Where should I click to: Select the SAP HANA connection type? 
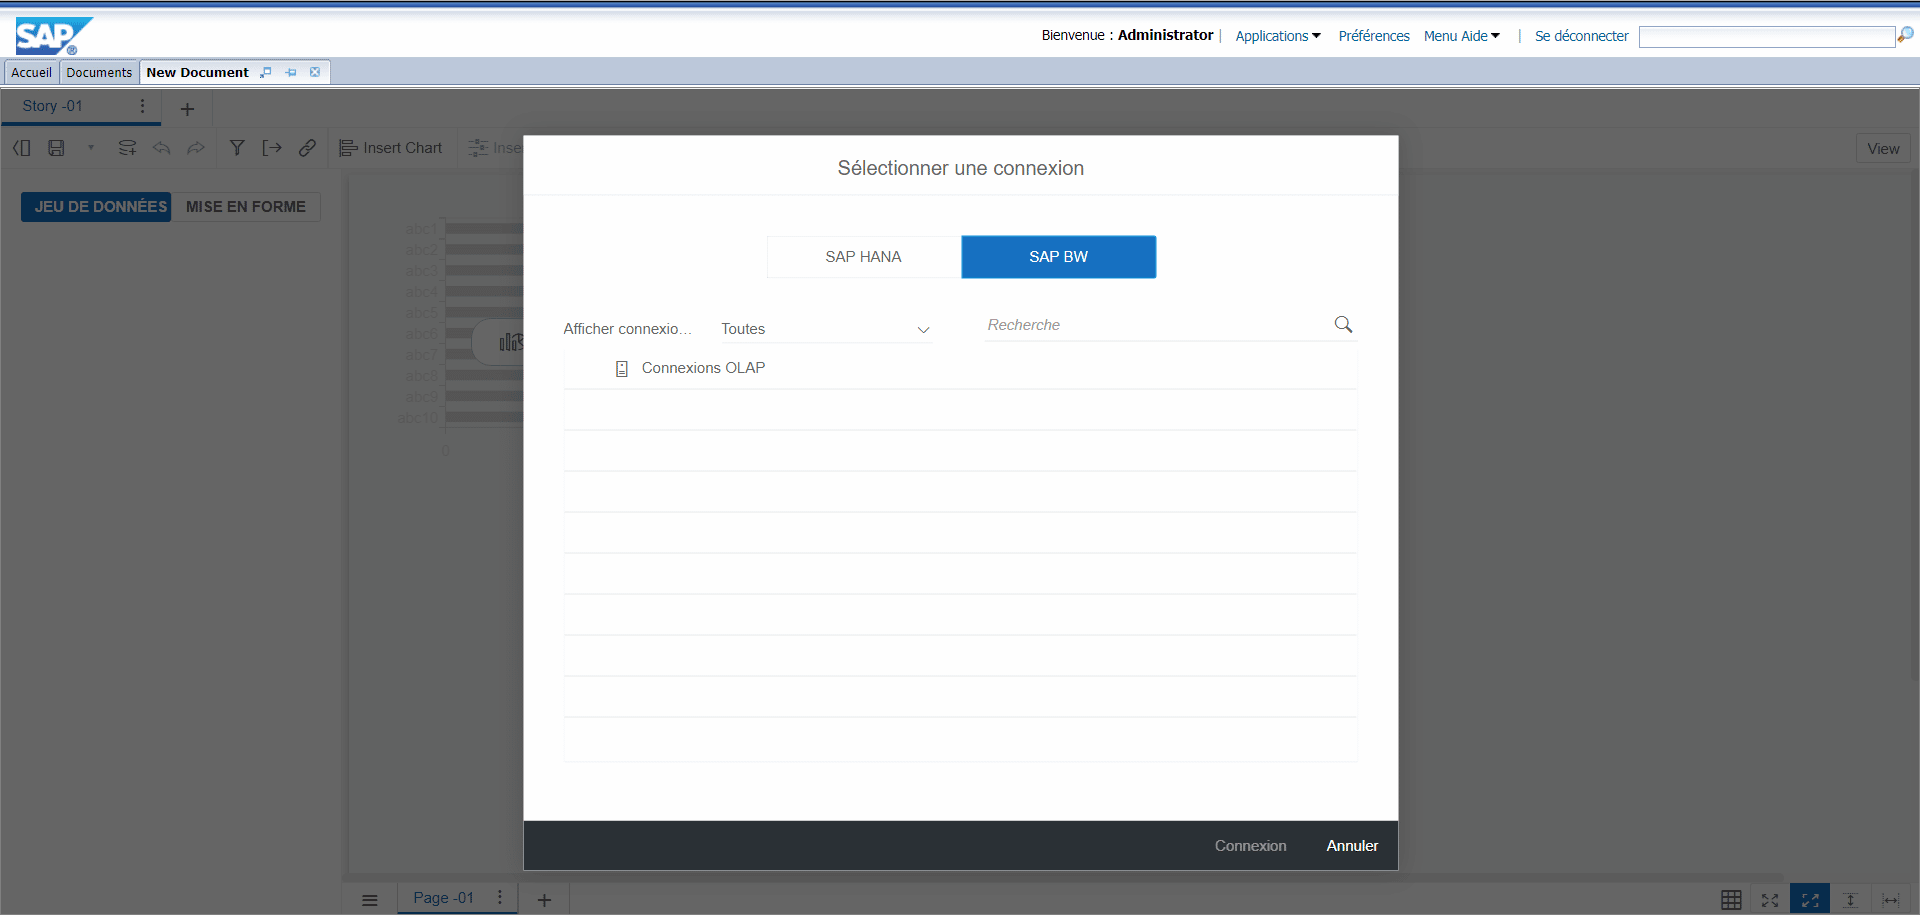(864, 257)
